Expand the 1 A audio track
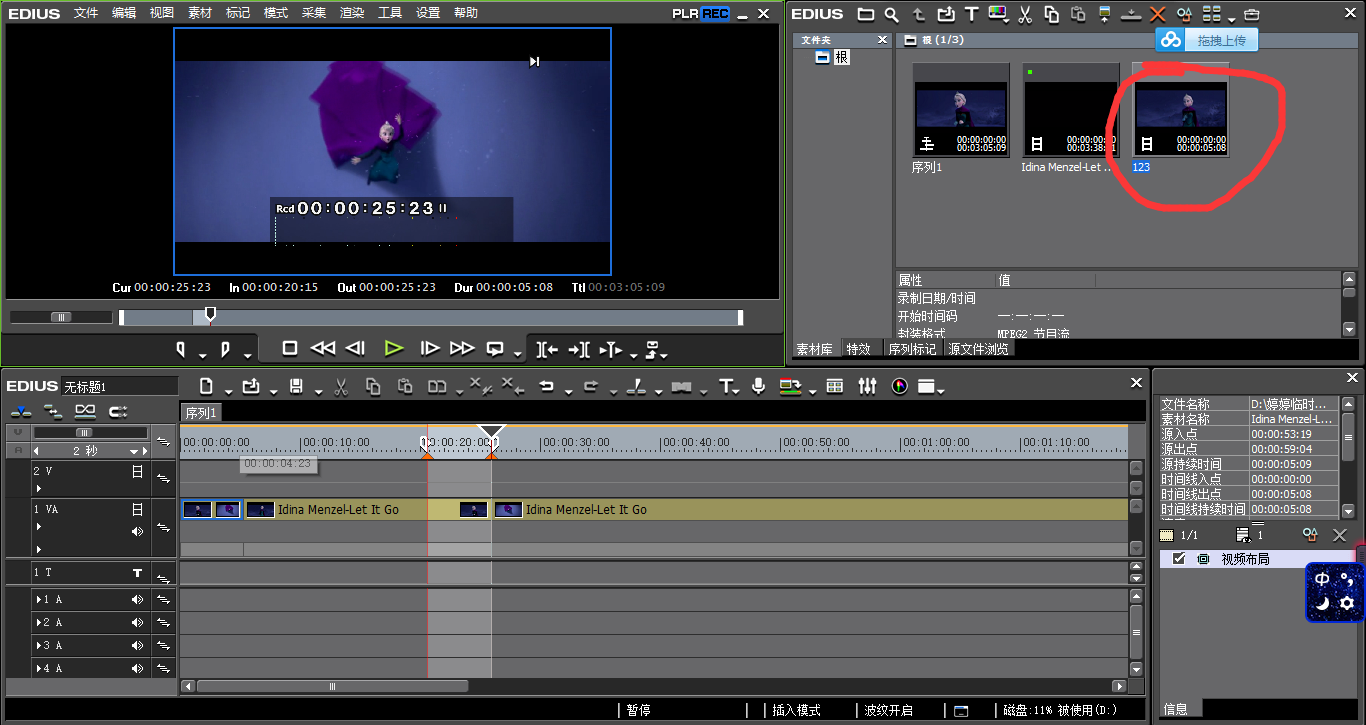The image size is (1366, 725). [38, 600]
